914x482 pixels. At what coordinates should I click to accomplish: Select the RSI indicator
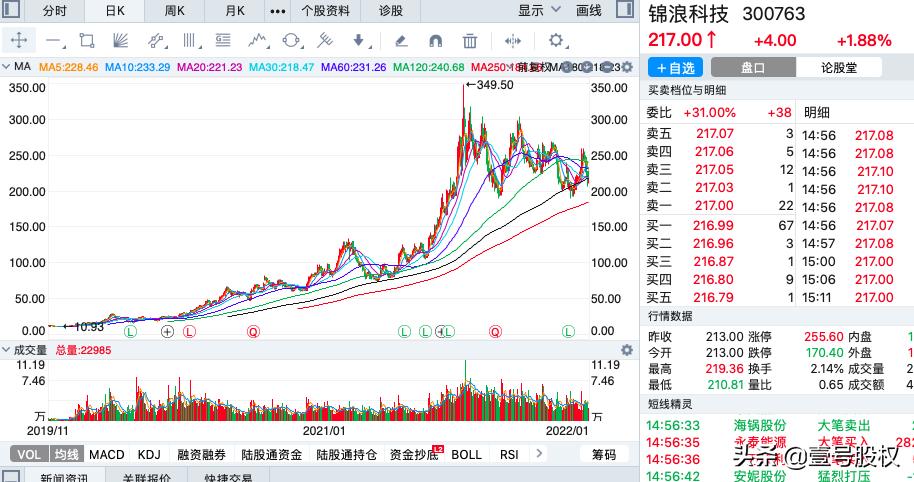509,454
